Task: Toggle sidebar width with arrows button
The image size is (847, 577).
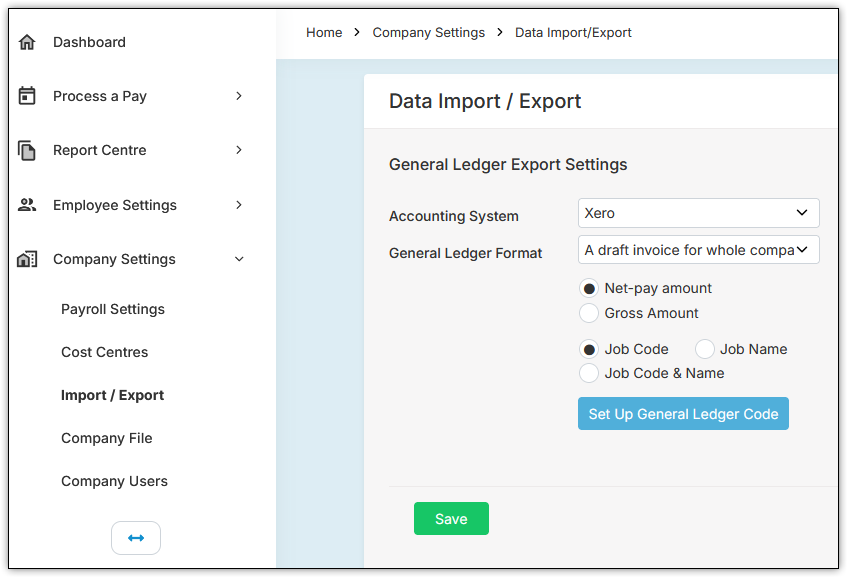Action: point(136,538)
